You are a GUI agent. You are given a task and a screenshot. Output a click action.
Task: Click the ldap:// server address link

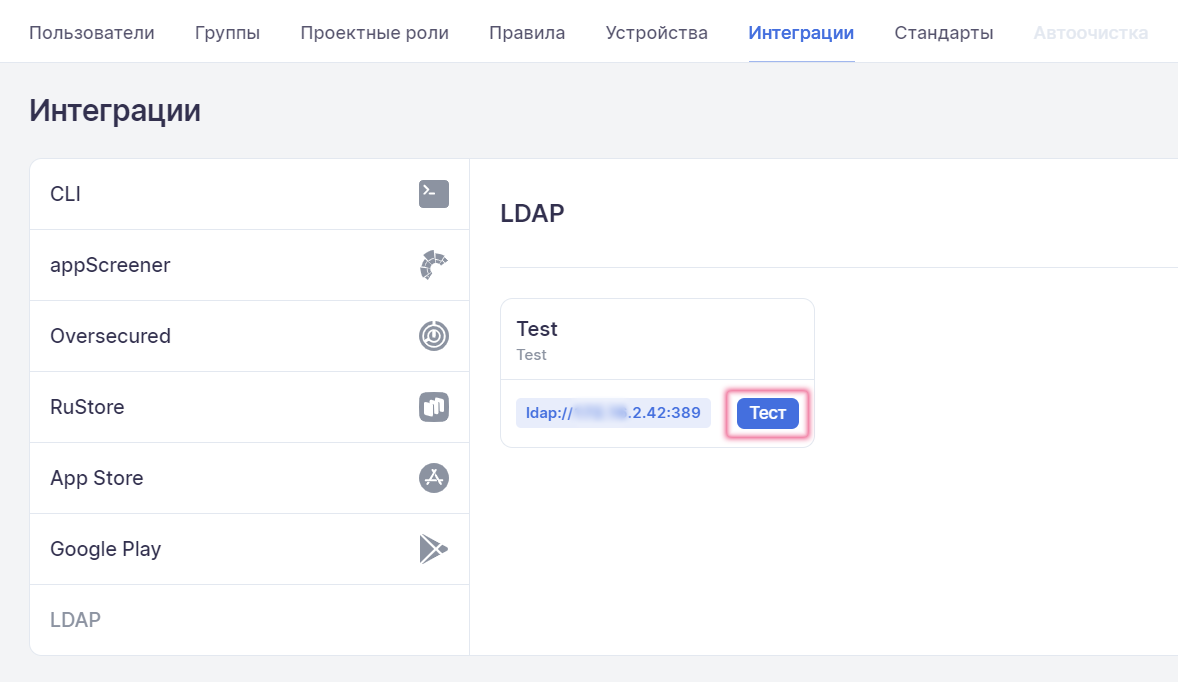[613, 413]
